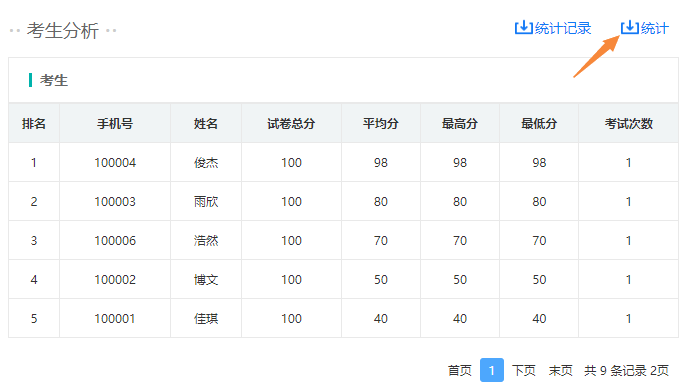Click the 平均分 column header
The image size is (690, 386).
(381, 124)
